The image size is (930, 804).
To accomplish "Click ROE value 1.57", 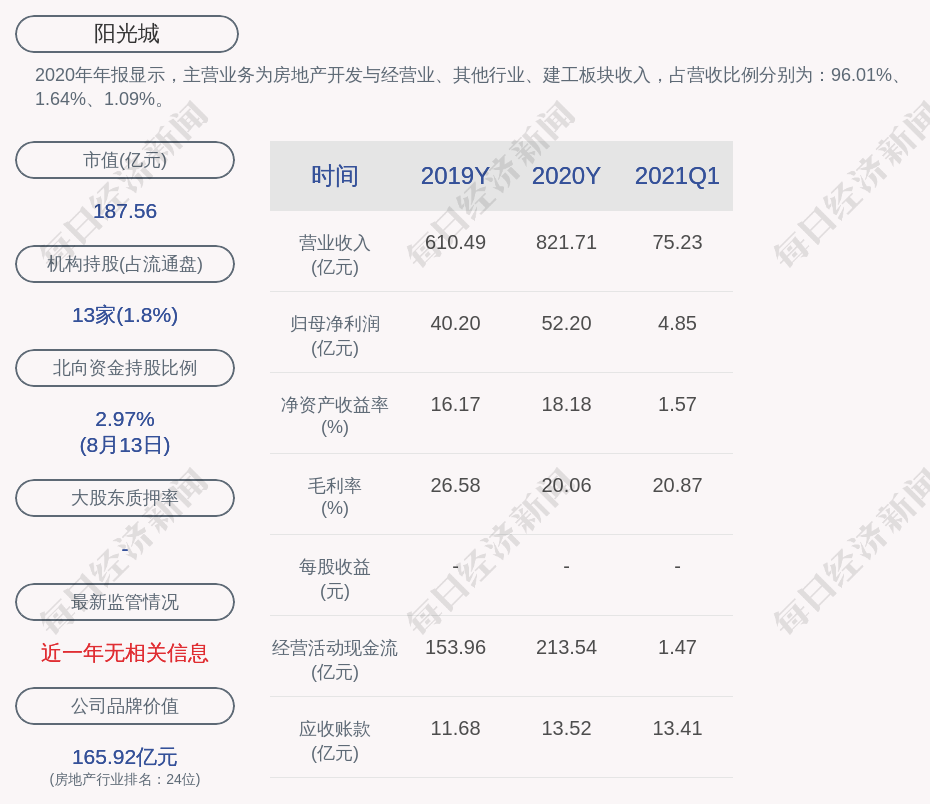I will (x=677, y=404).
